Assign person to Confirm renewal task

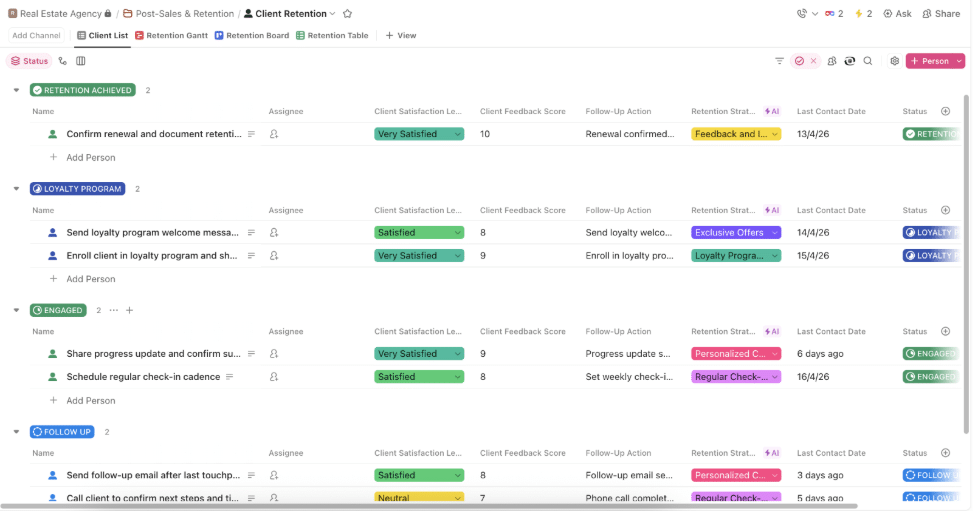pyautogui.click(x=274, y=134)
